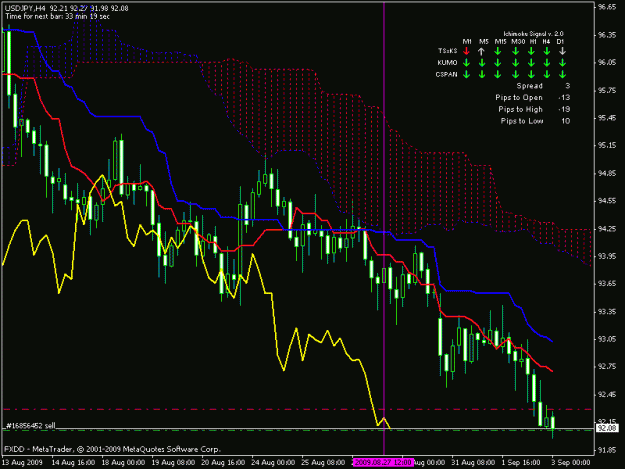Click the -19 Pips to High value
The height and width of the screenshot is (469, 625).
click(564, 109)
